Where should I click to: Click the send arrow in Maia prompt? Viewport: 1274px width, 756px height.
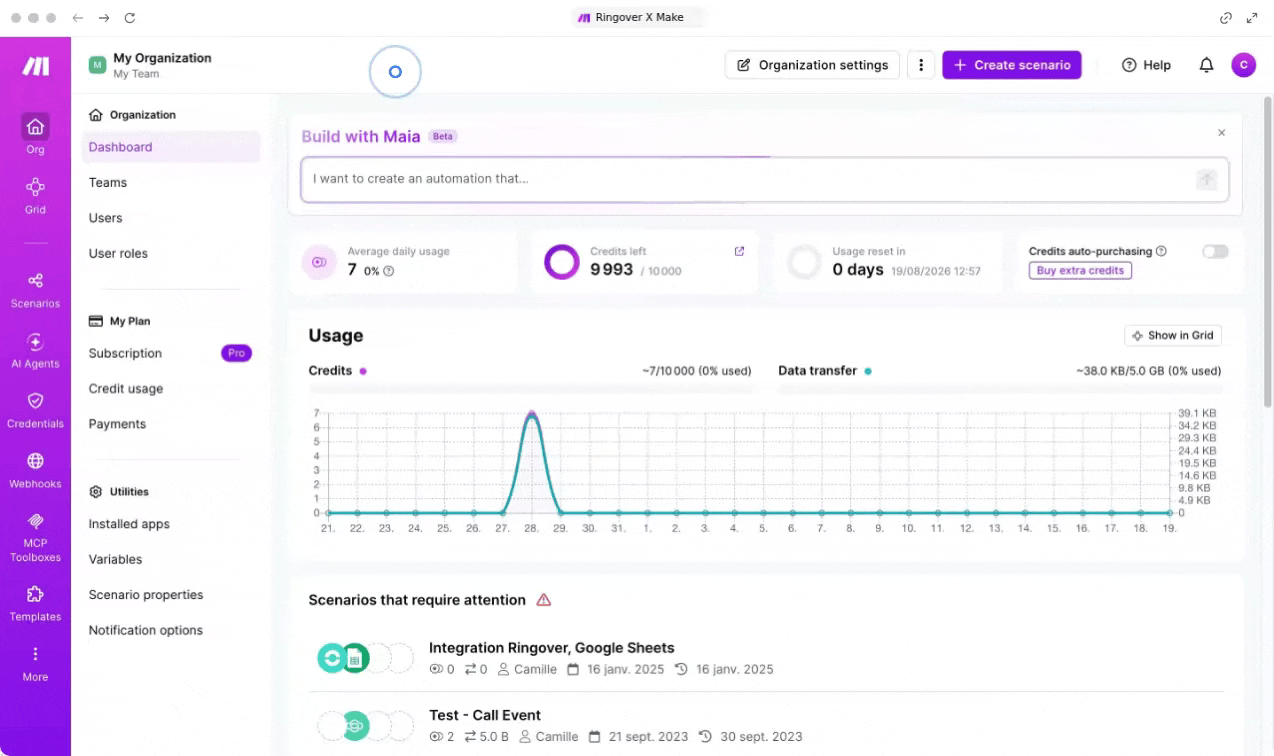(1207, 179)
